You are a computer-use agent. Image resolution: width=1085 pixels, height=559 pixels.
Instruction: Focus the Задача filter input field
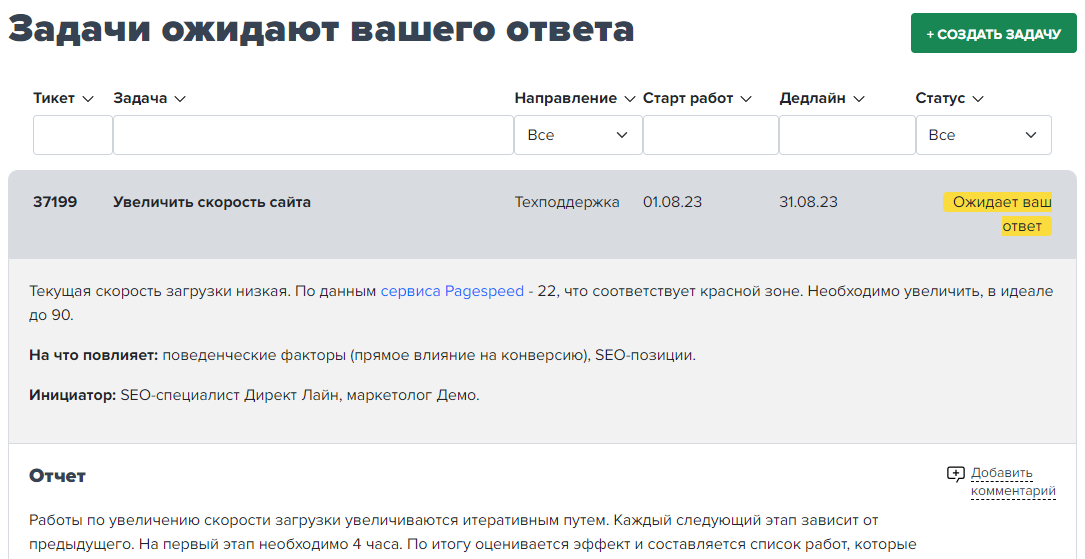click(313, 135)
